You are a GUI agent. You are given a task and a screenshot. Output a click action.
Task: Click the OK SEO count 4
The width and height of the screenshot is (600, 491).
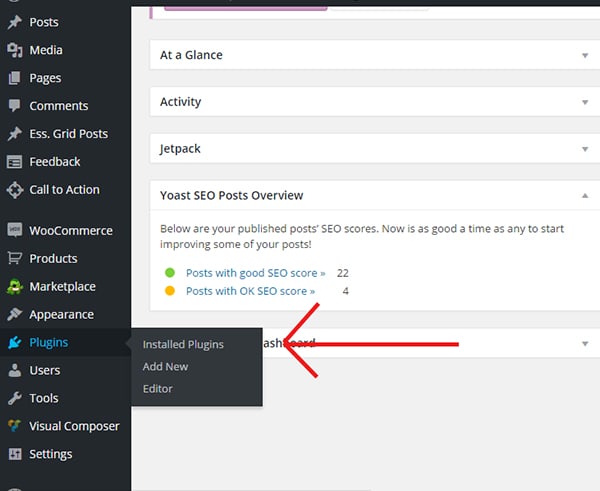click(x=346, y=291)
